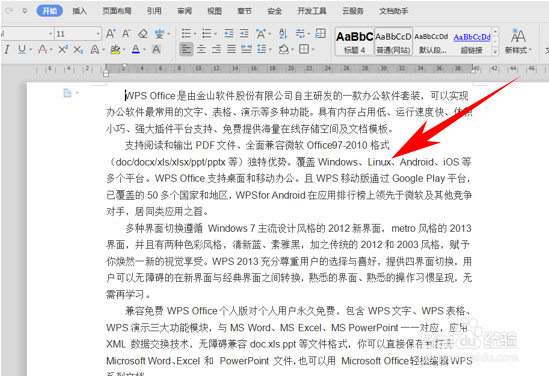Clear formatting with the eraser icon
549x376 pixels.
point(143,34)
